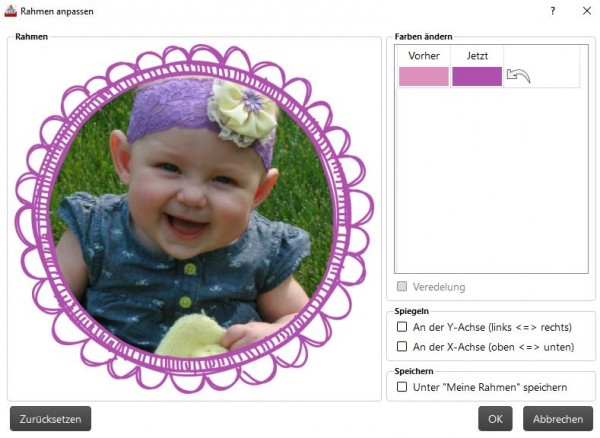The height and width of the screenshot is (438, 600).
Task: Click the Jetzt column header
Action: [477, 56]
